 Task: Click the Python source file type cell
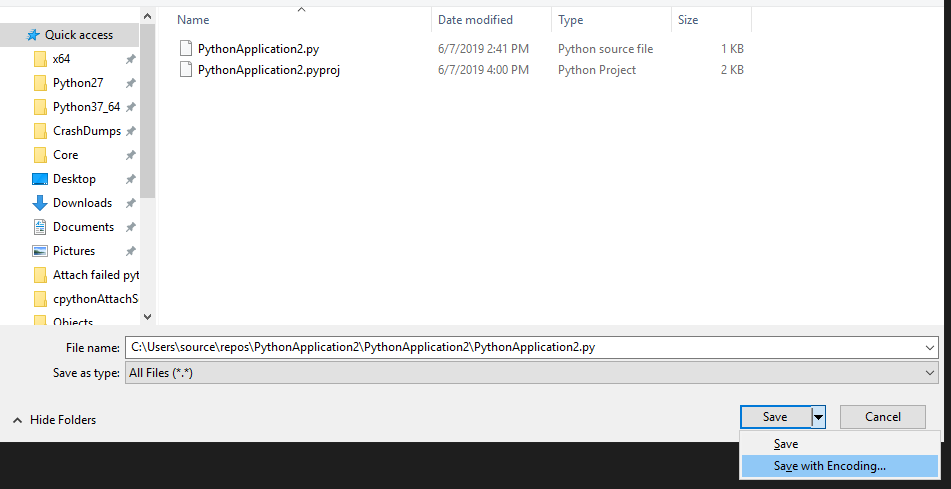(x=605, y=49)
